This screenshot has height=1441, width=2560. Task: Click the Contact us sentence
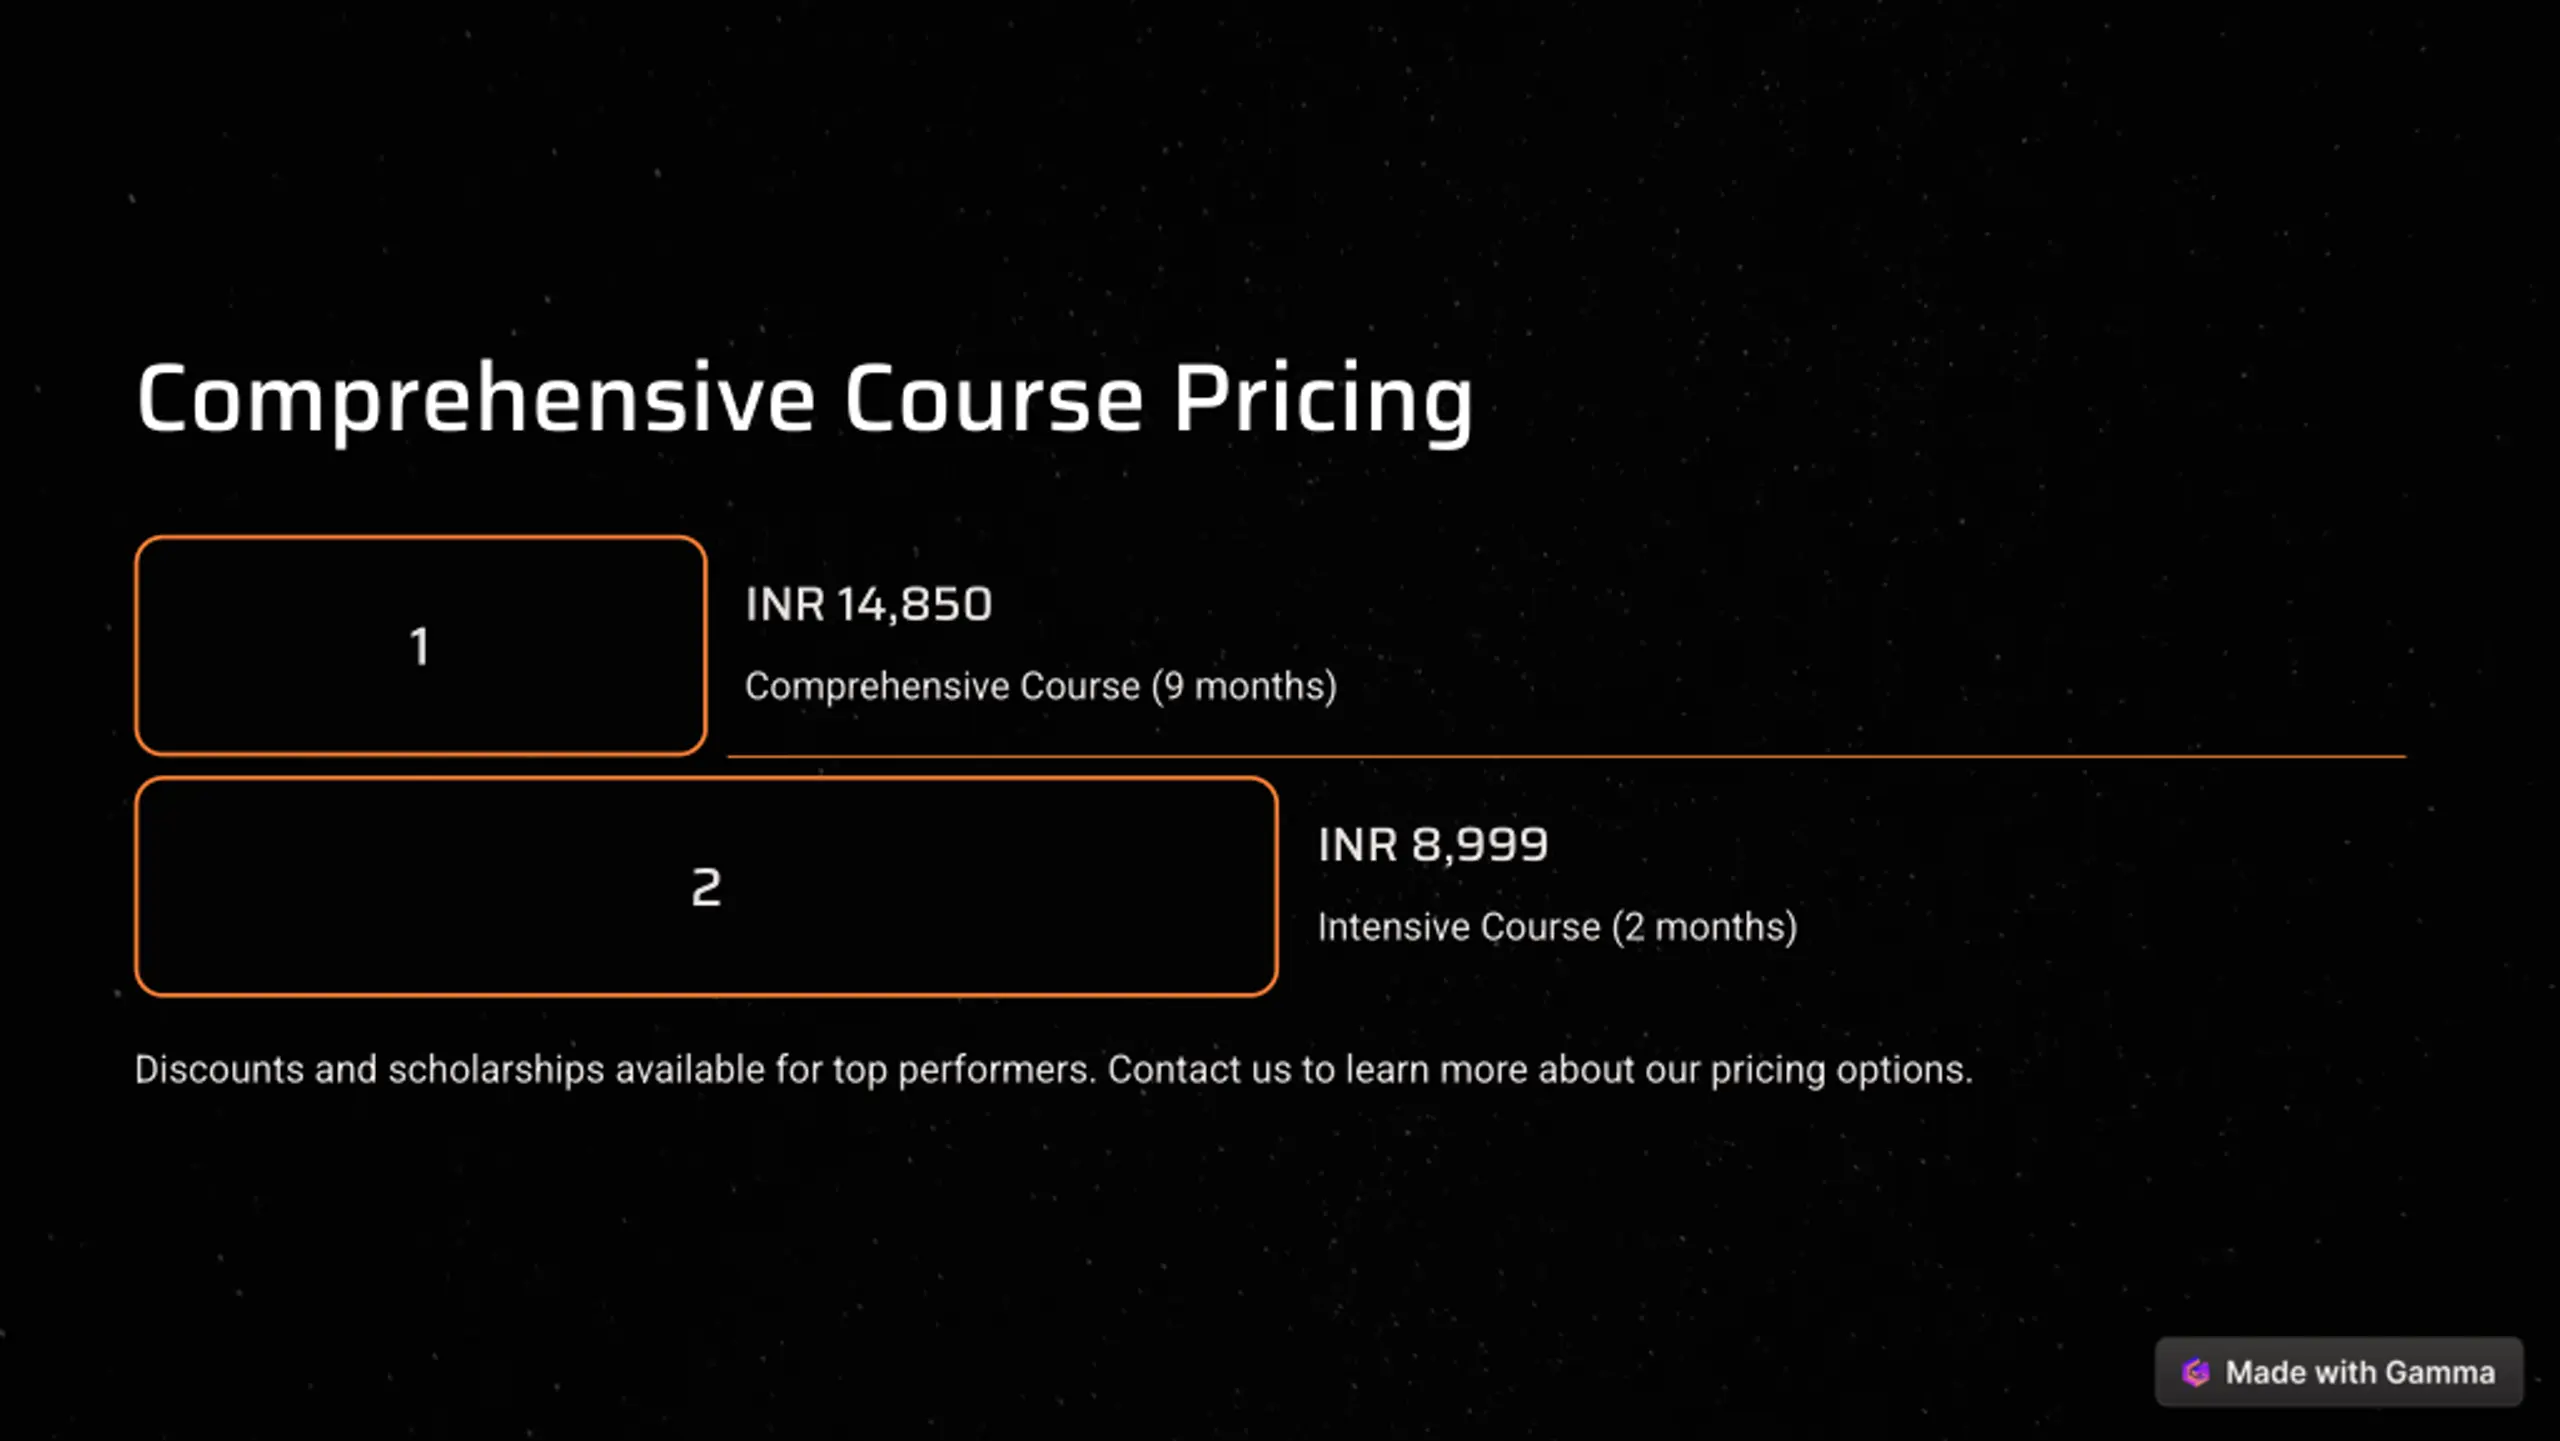[1540, 1070]
